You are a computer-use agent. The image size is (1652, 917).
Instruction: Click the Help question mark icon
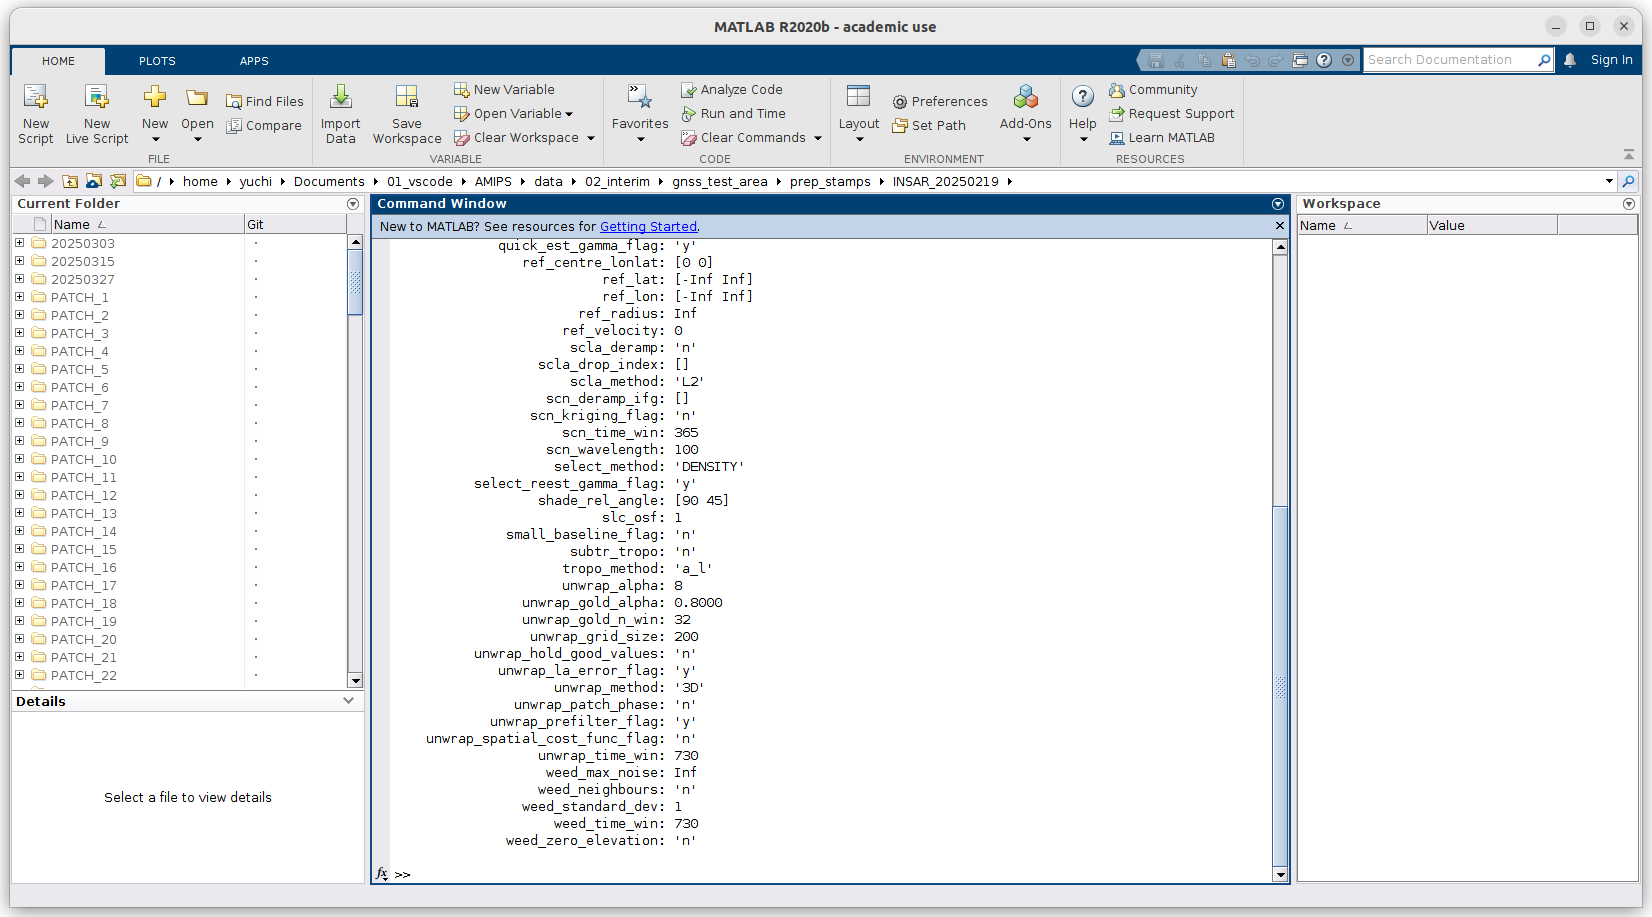pos(1083,96)
